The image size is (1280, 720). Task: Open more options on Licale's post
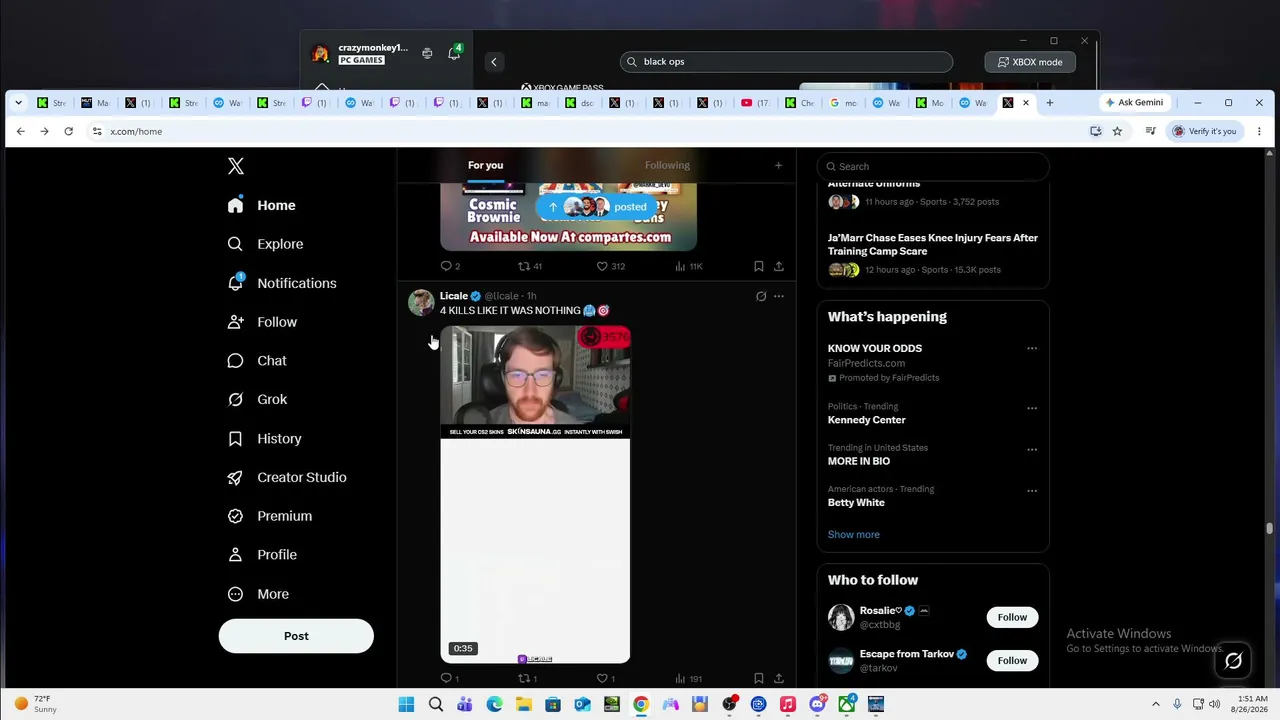coord(779,296)
